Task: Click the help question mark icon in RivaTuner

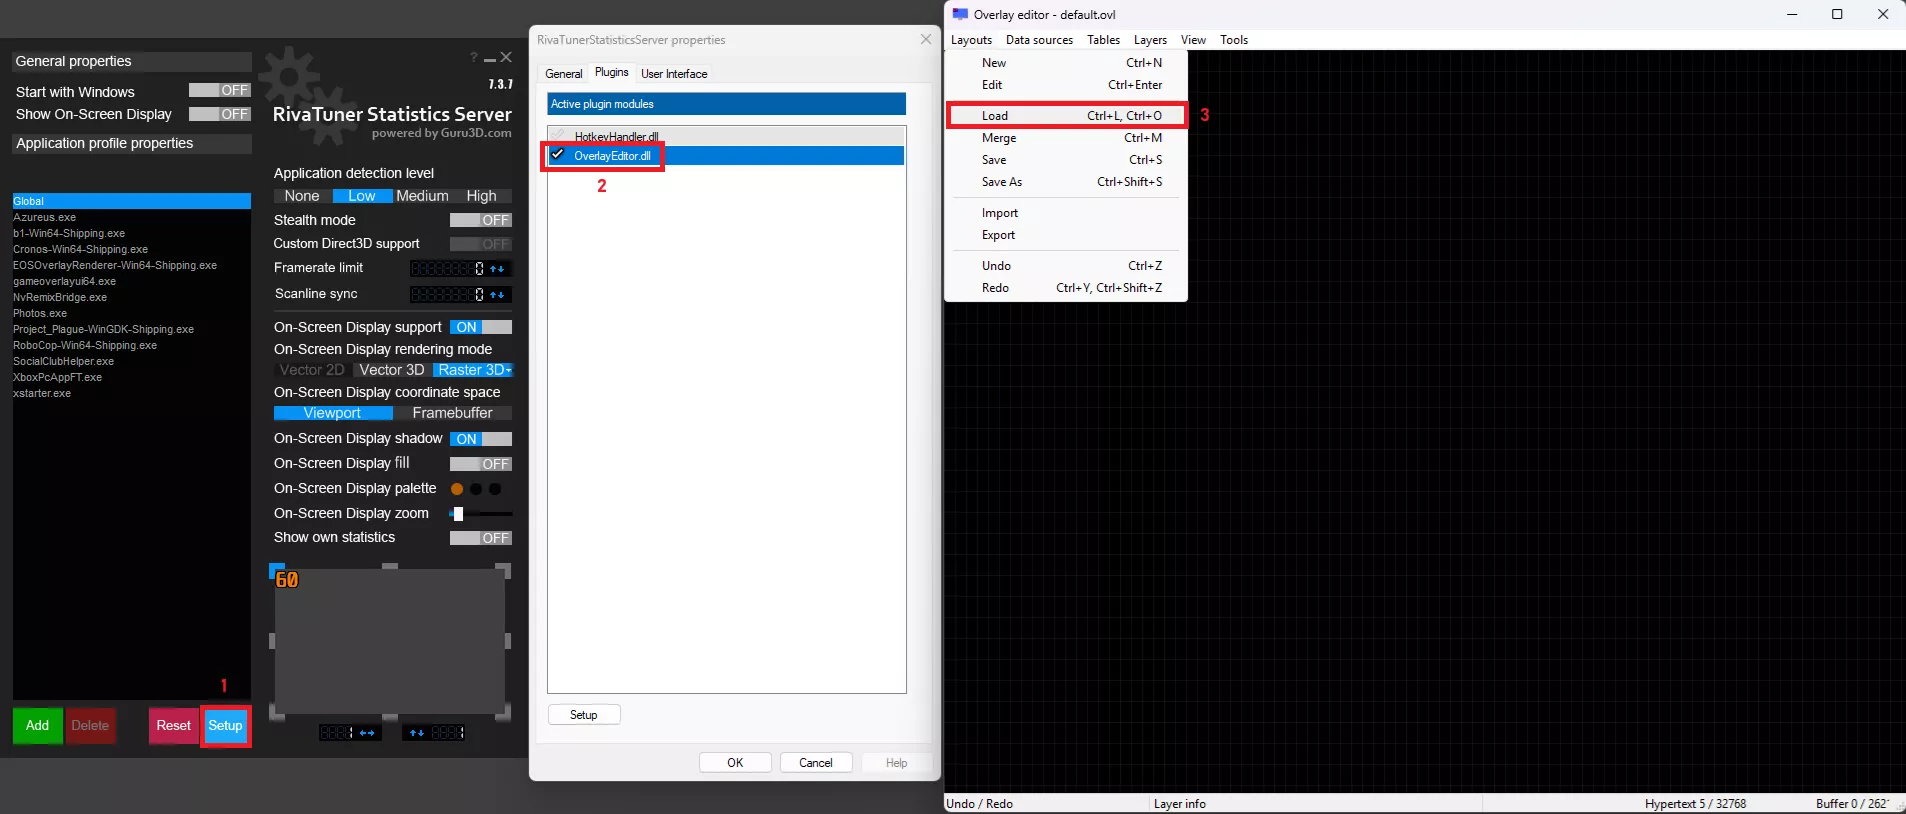Action: [x=473, y=58]
